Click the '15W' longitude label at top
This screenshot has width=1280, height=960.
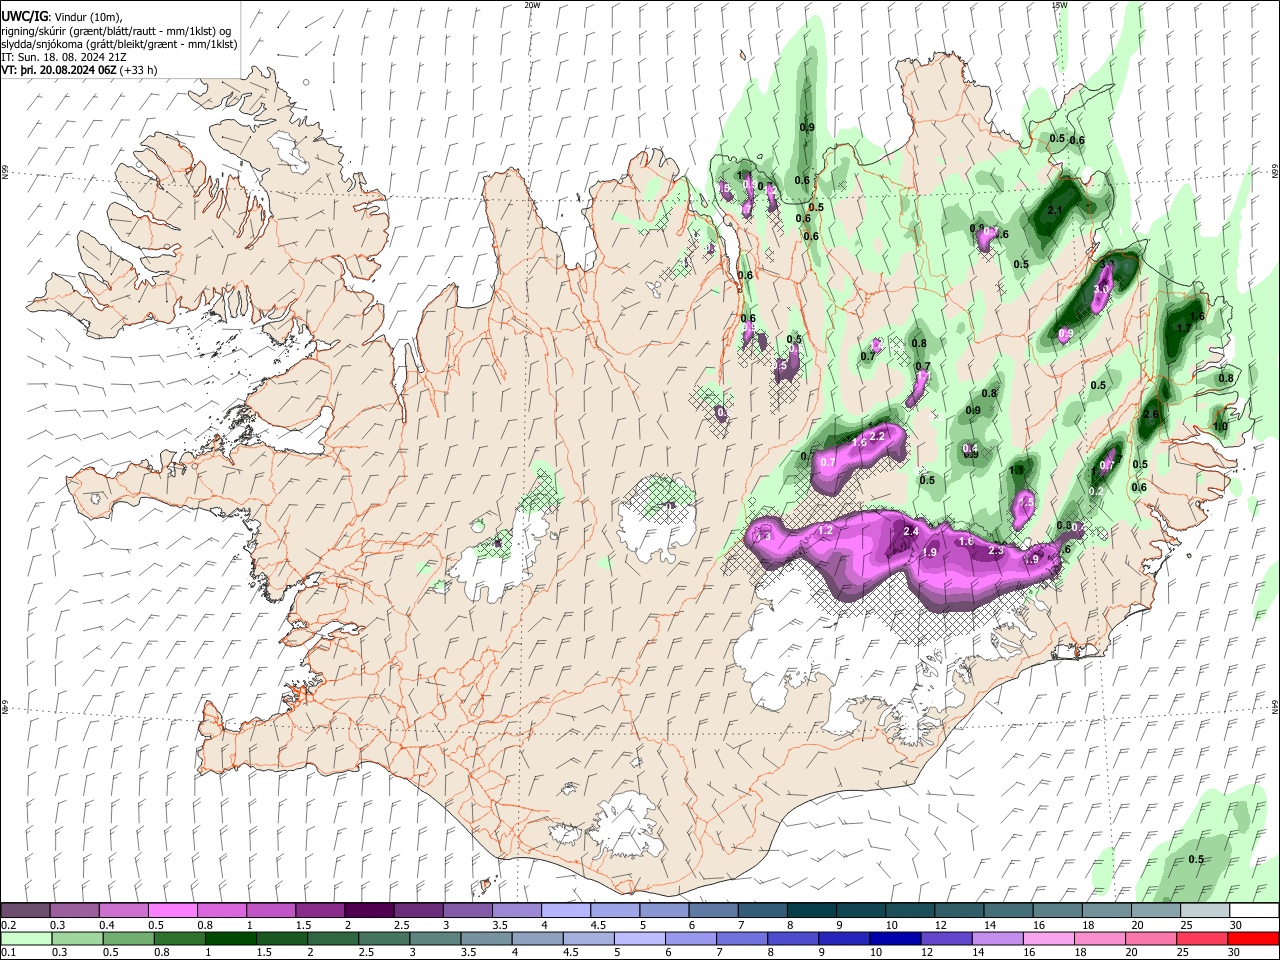[x=1059, y=4]
